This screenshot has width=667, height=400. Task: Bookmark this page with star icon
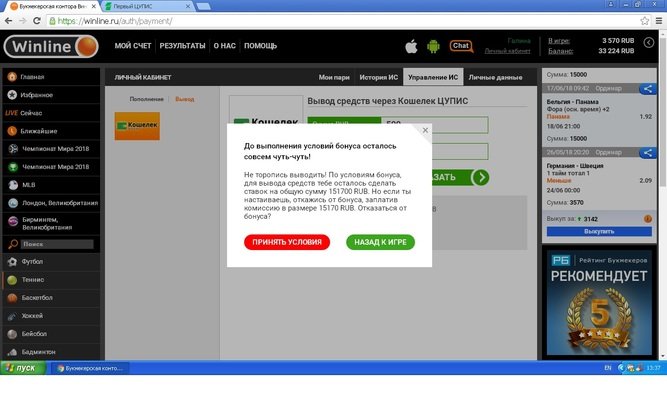(643, 21)
